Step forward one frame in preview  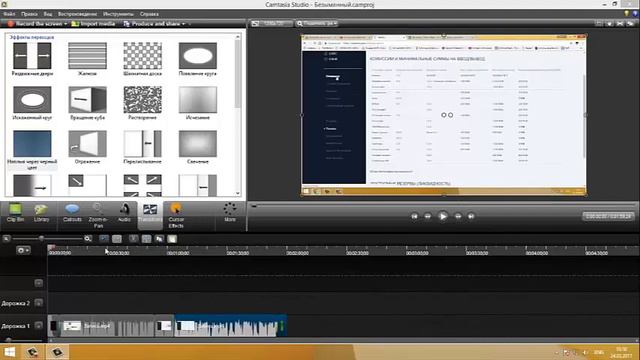click(x=458, y=216)
